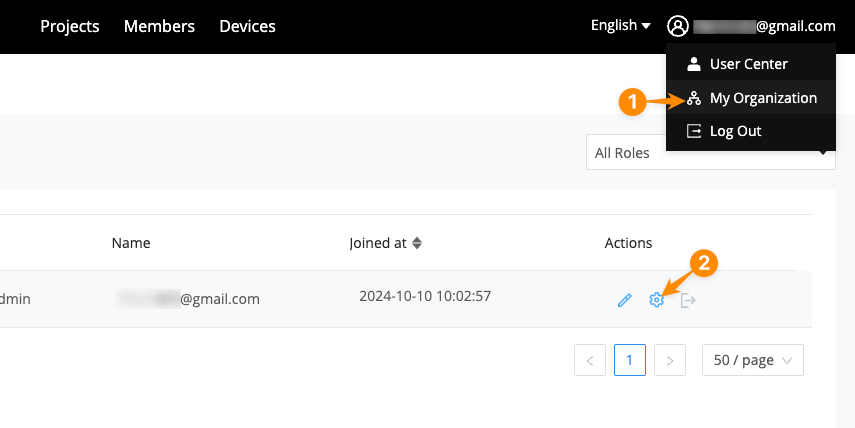Open member settings gear icon

(x=657, y=299)
